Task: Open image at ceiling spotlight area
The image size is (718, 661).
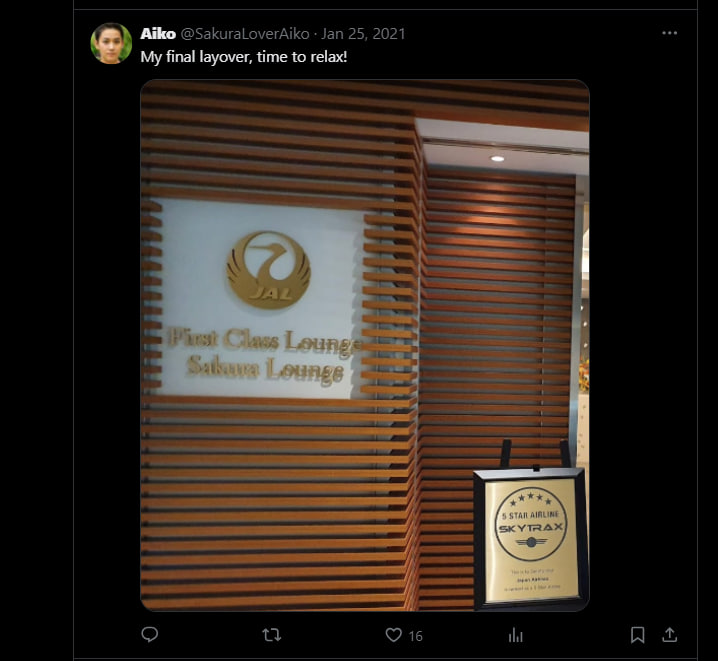Action: [497, 158]
